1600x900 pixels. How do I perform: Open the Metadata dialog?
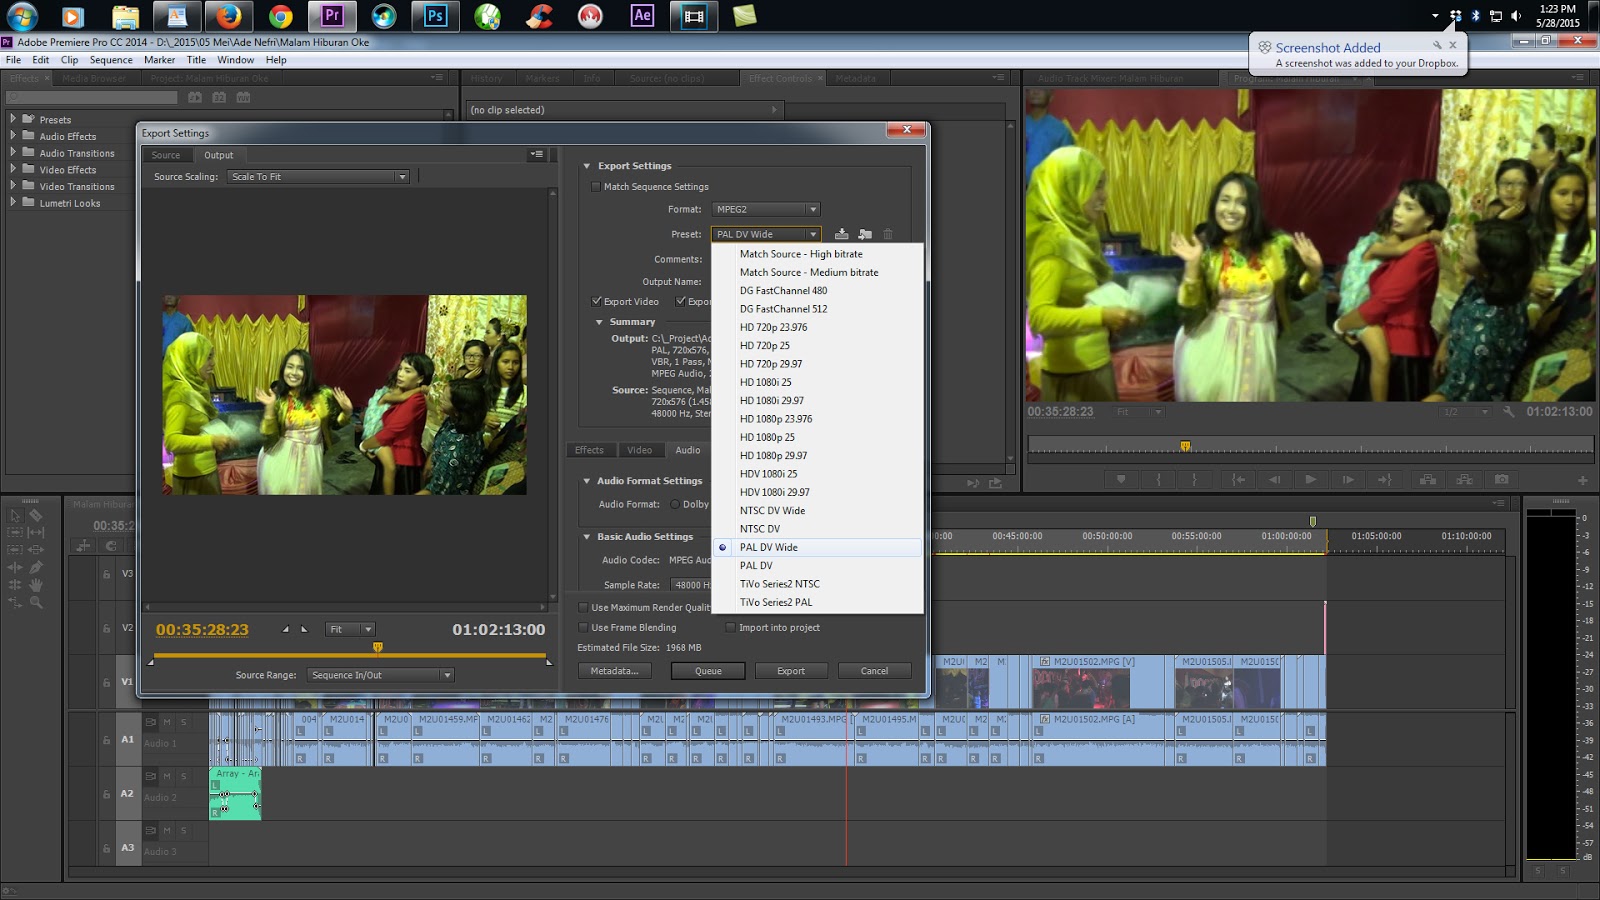coord(614,670)
